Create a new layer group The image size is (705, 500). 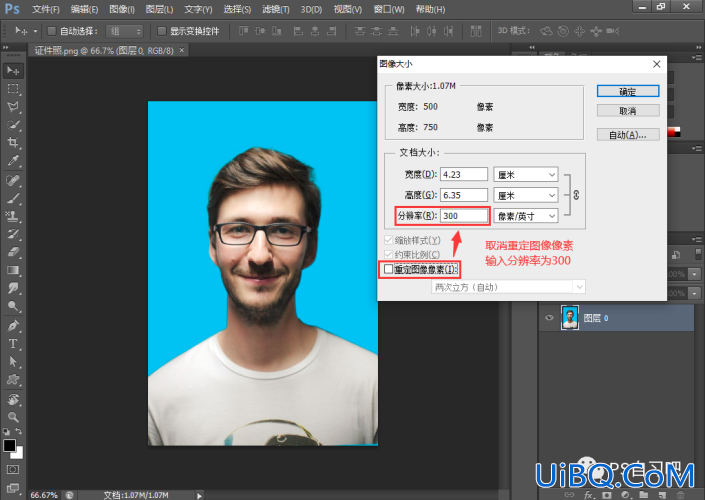point(643,495)
